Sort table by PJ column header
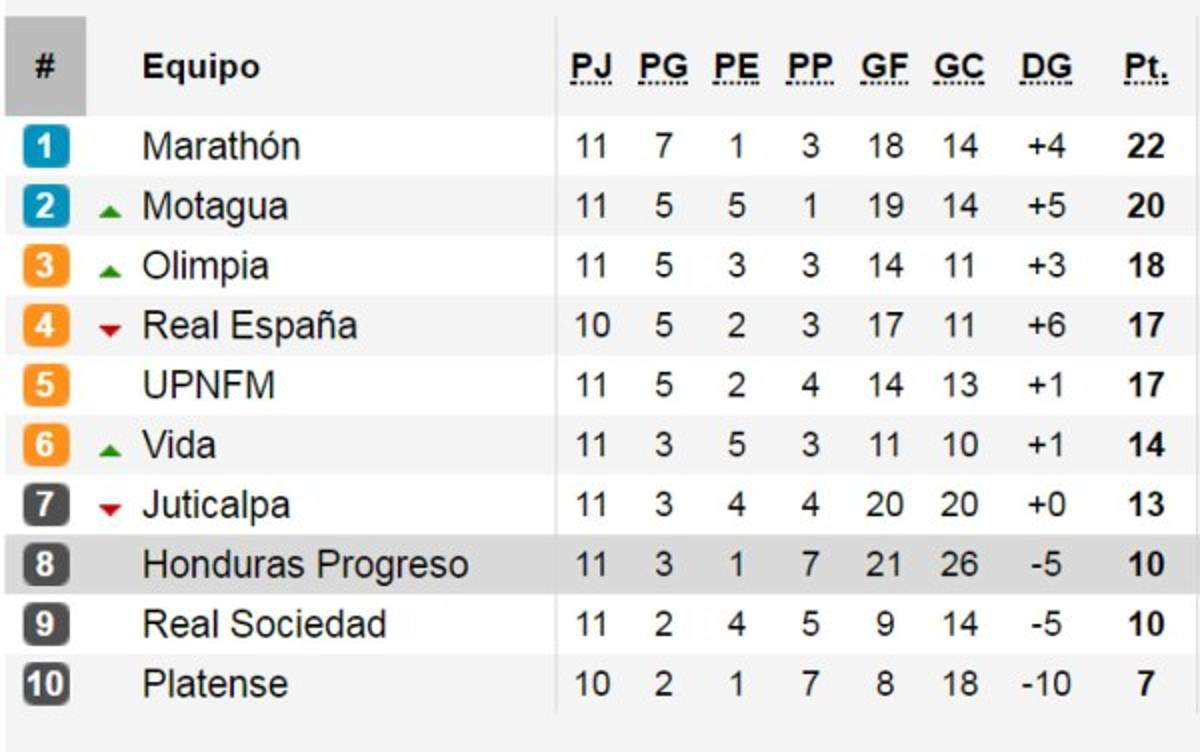Viewport: 1200px width, 752px height. tap(591, 68)
